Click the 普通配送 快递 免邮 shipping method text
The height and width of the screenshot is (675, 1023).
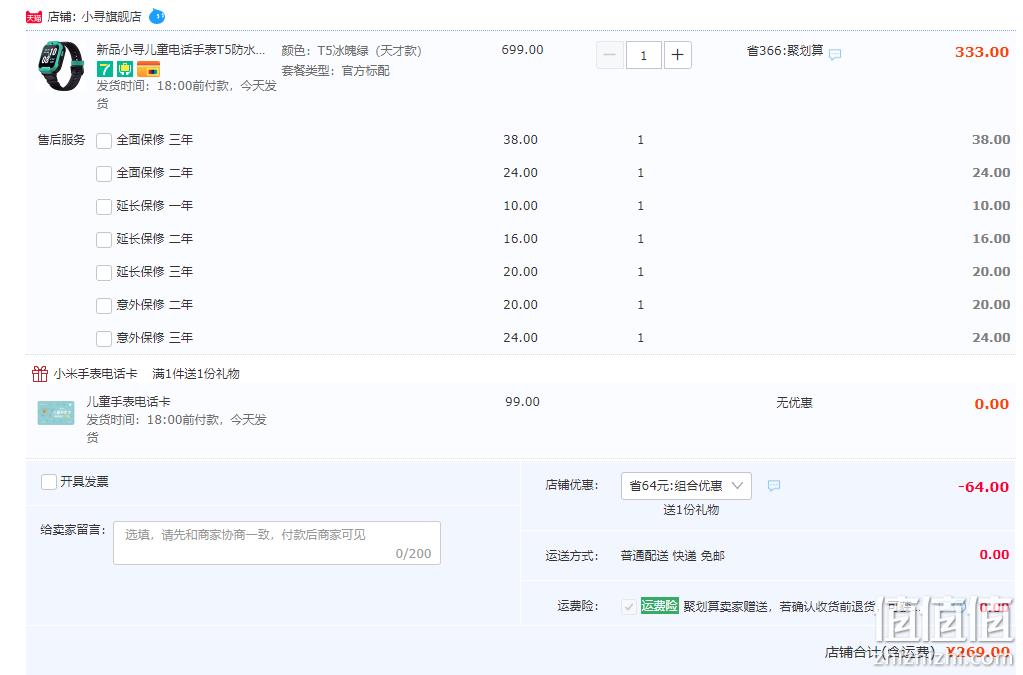point(672,556)
